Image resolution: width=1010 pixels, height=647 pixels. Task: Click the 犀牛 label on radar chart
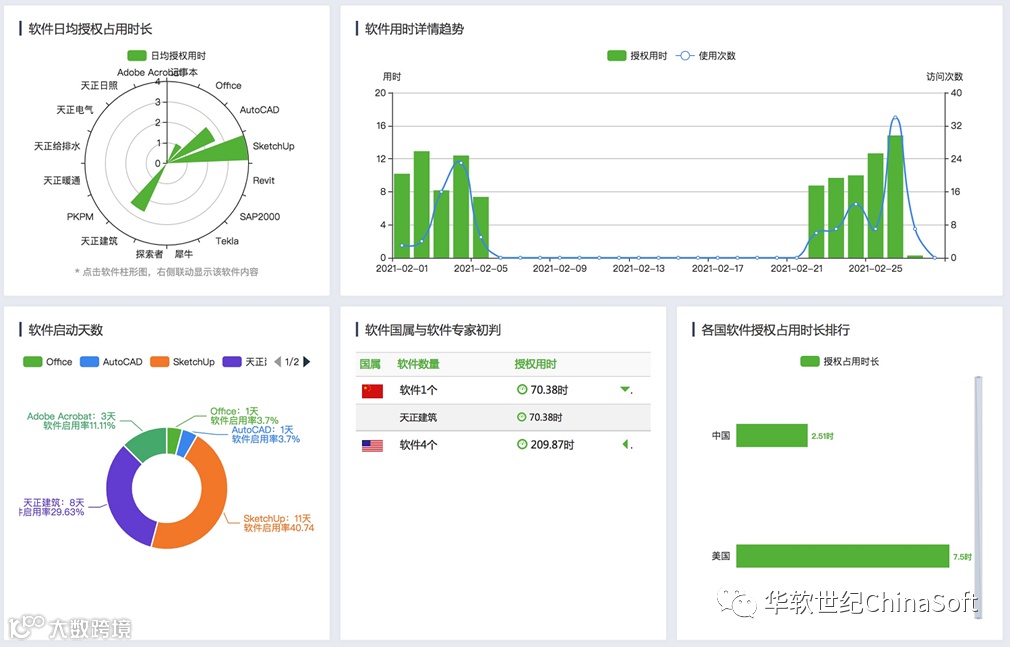click(x=184, y=254)
